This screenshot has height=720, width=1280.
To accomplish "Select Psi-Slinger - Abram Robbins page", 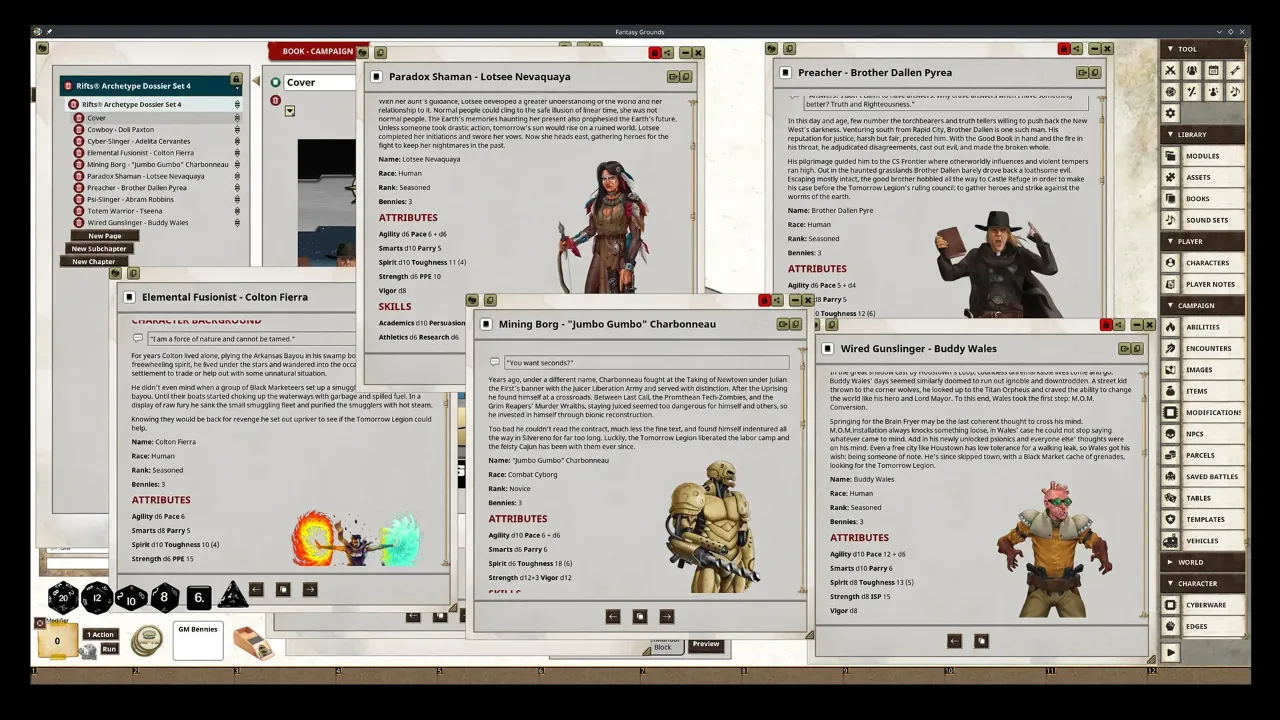I will point(130,199).
